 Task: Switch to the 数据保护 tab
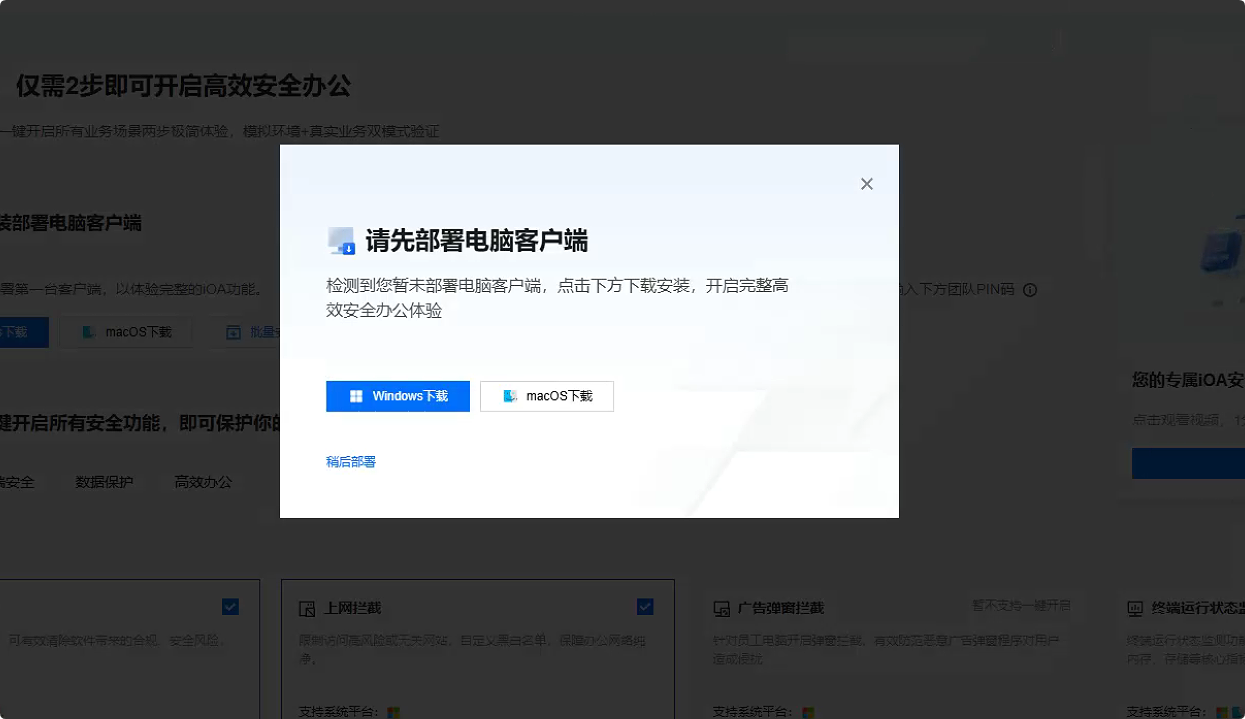[x=104, y=482]
